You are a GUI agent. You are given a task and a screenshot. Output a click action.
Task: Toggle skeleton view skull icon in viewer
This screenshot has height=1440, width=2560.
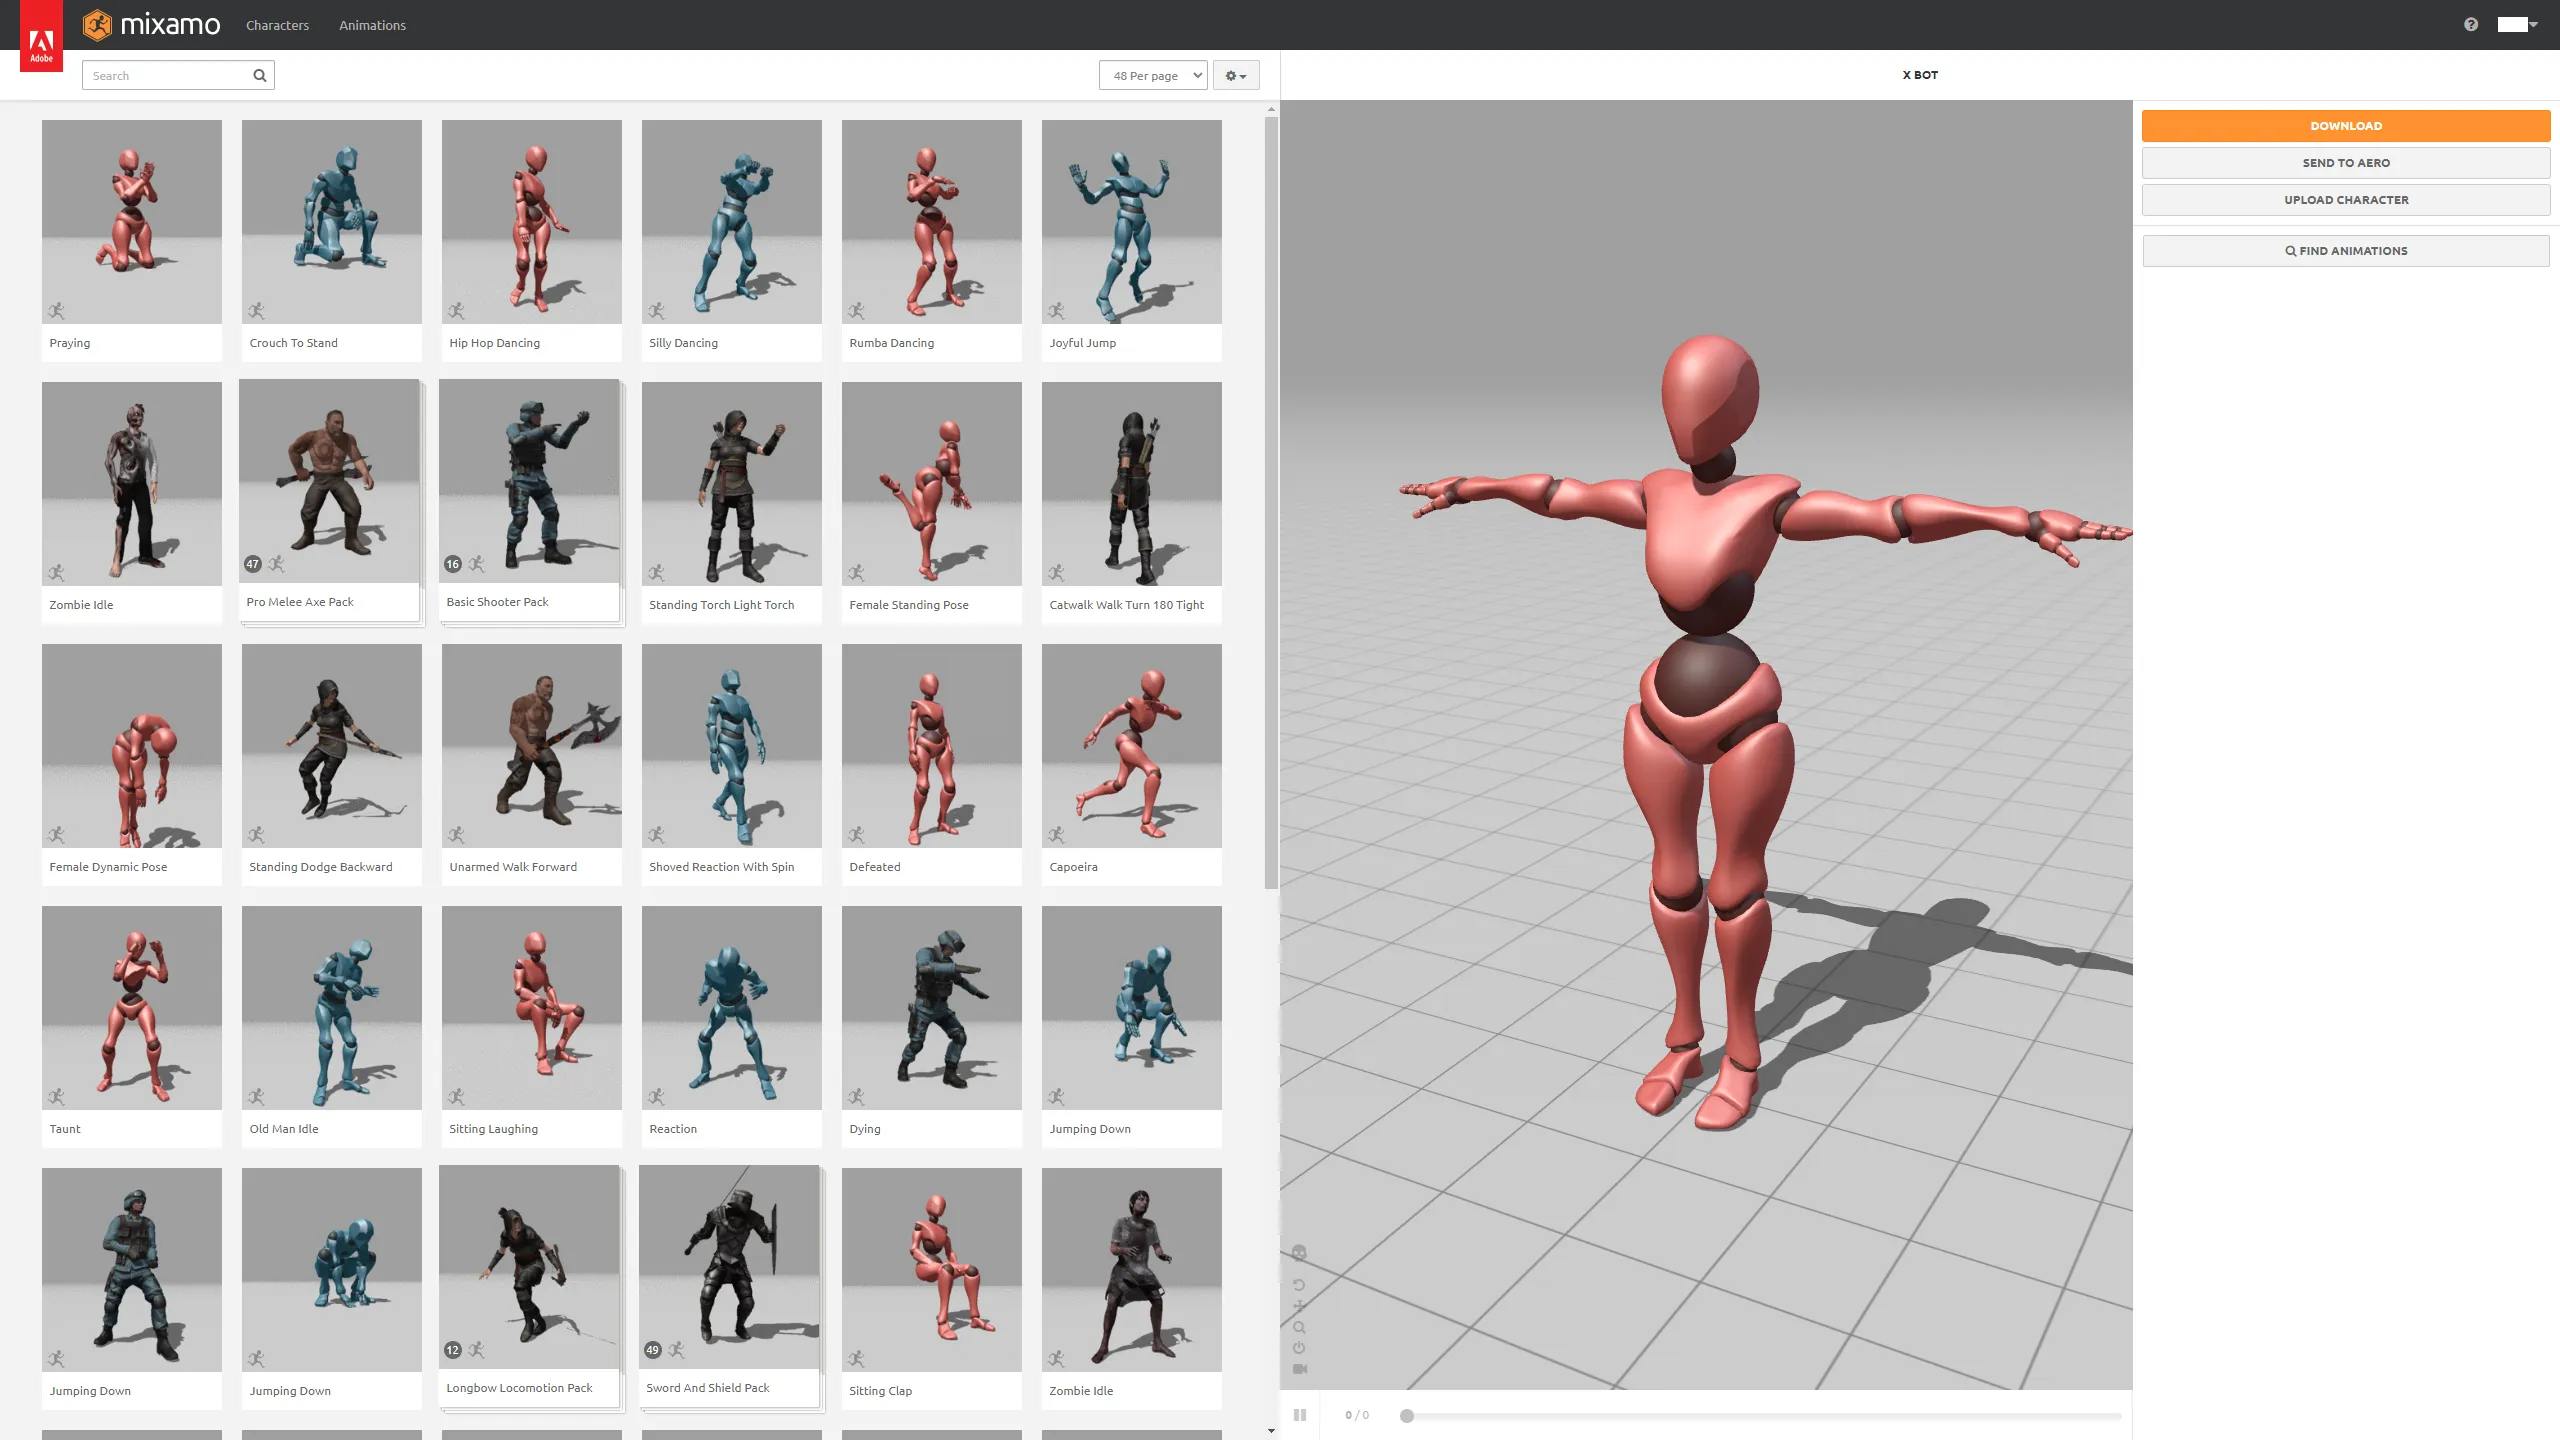point(1299,1253)
